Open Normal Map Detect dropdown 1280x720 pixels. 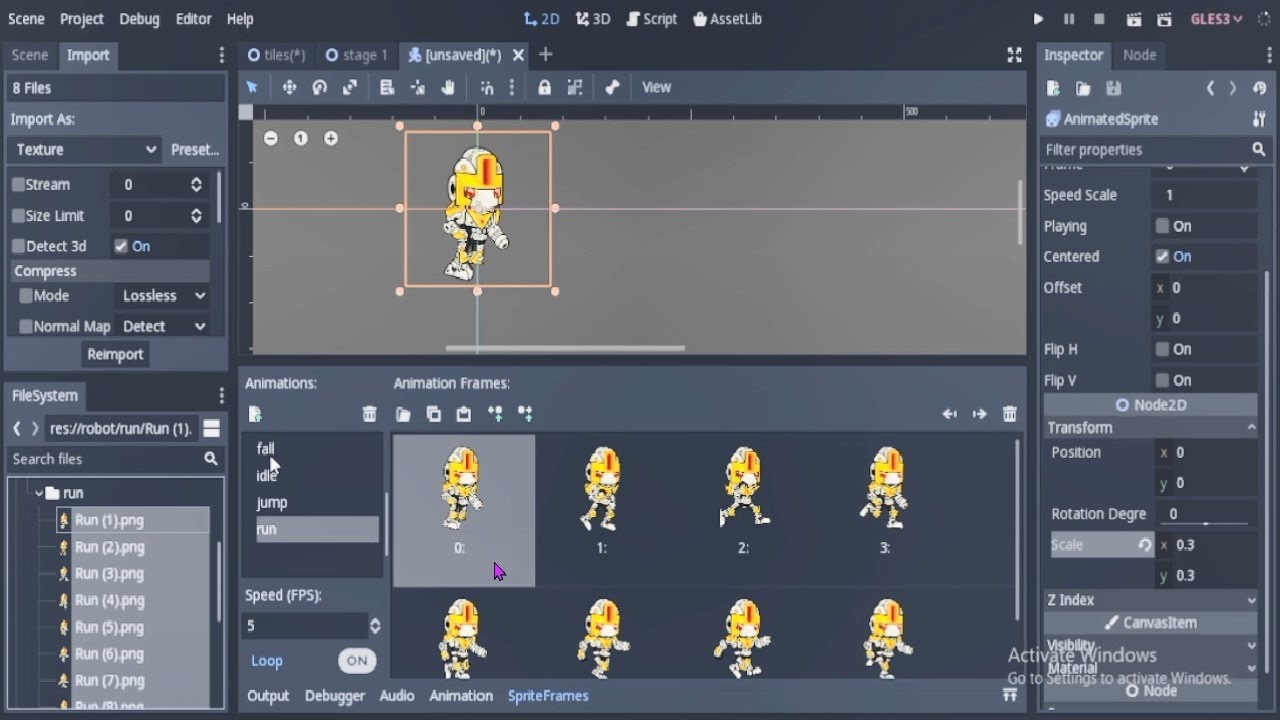click(x=164, y=327)
